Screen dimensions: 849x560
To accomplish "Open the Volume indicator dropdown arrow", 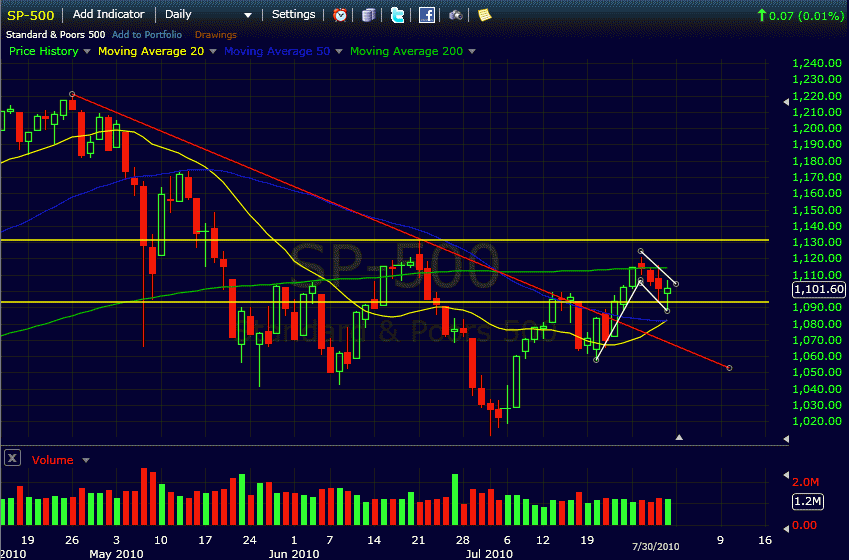I will 86,461.
